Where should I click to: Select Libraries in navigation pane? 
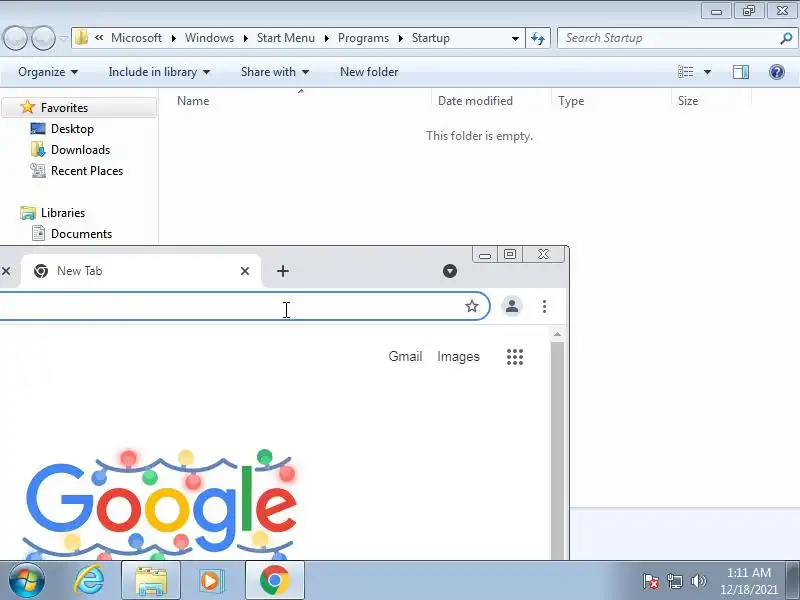coord(63,212)
